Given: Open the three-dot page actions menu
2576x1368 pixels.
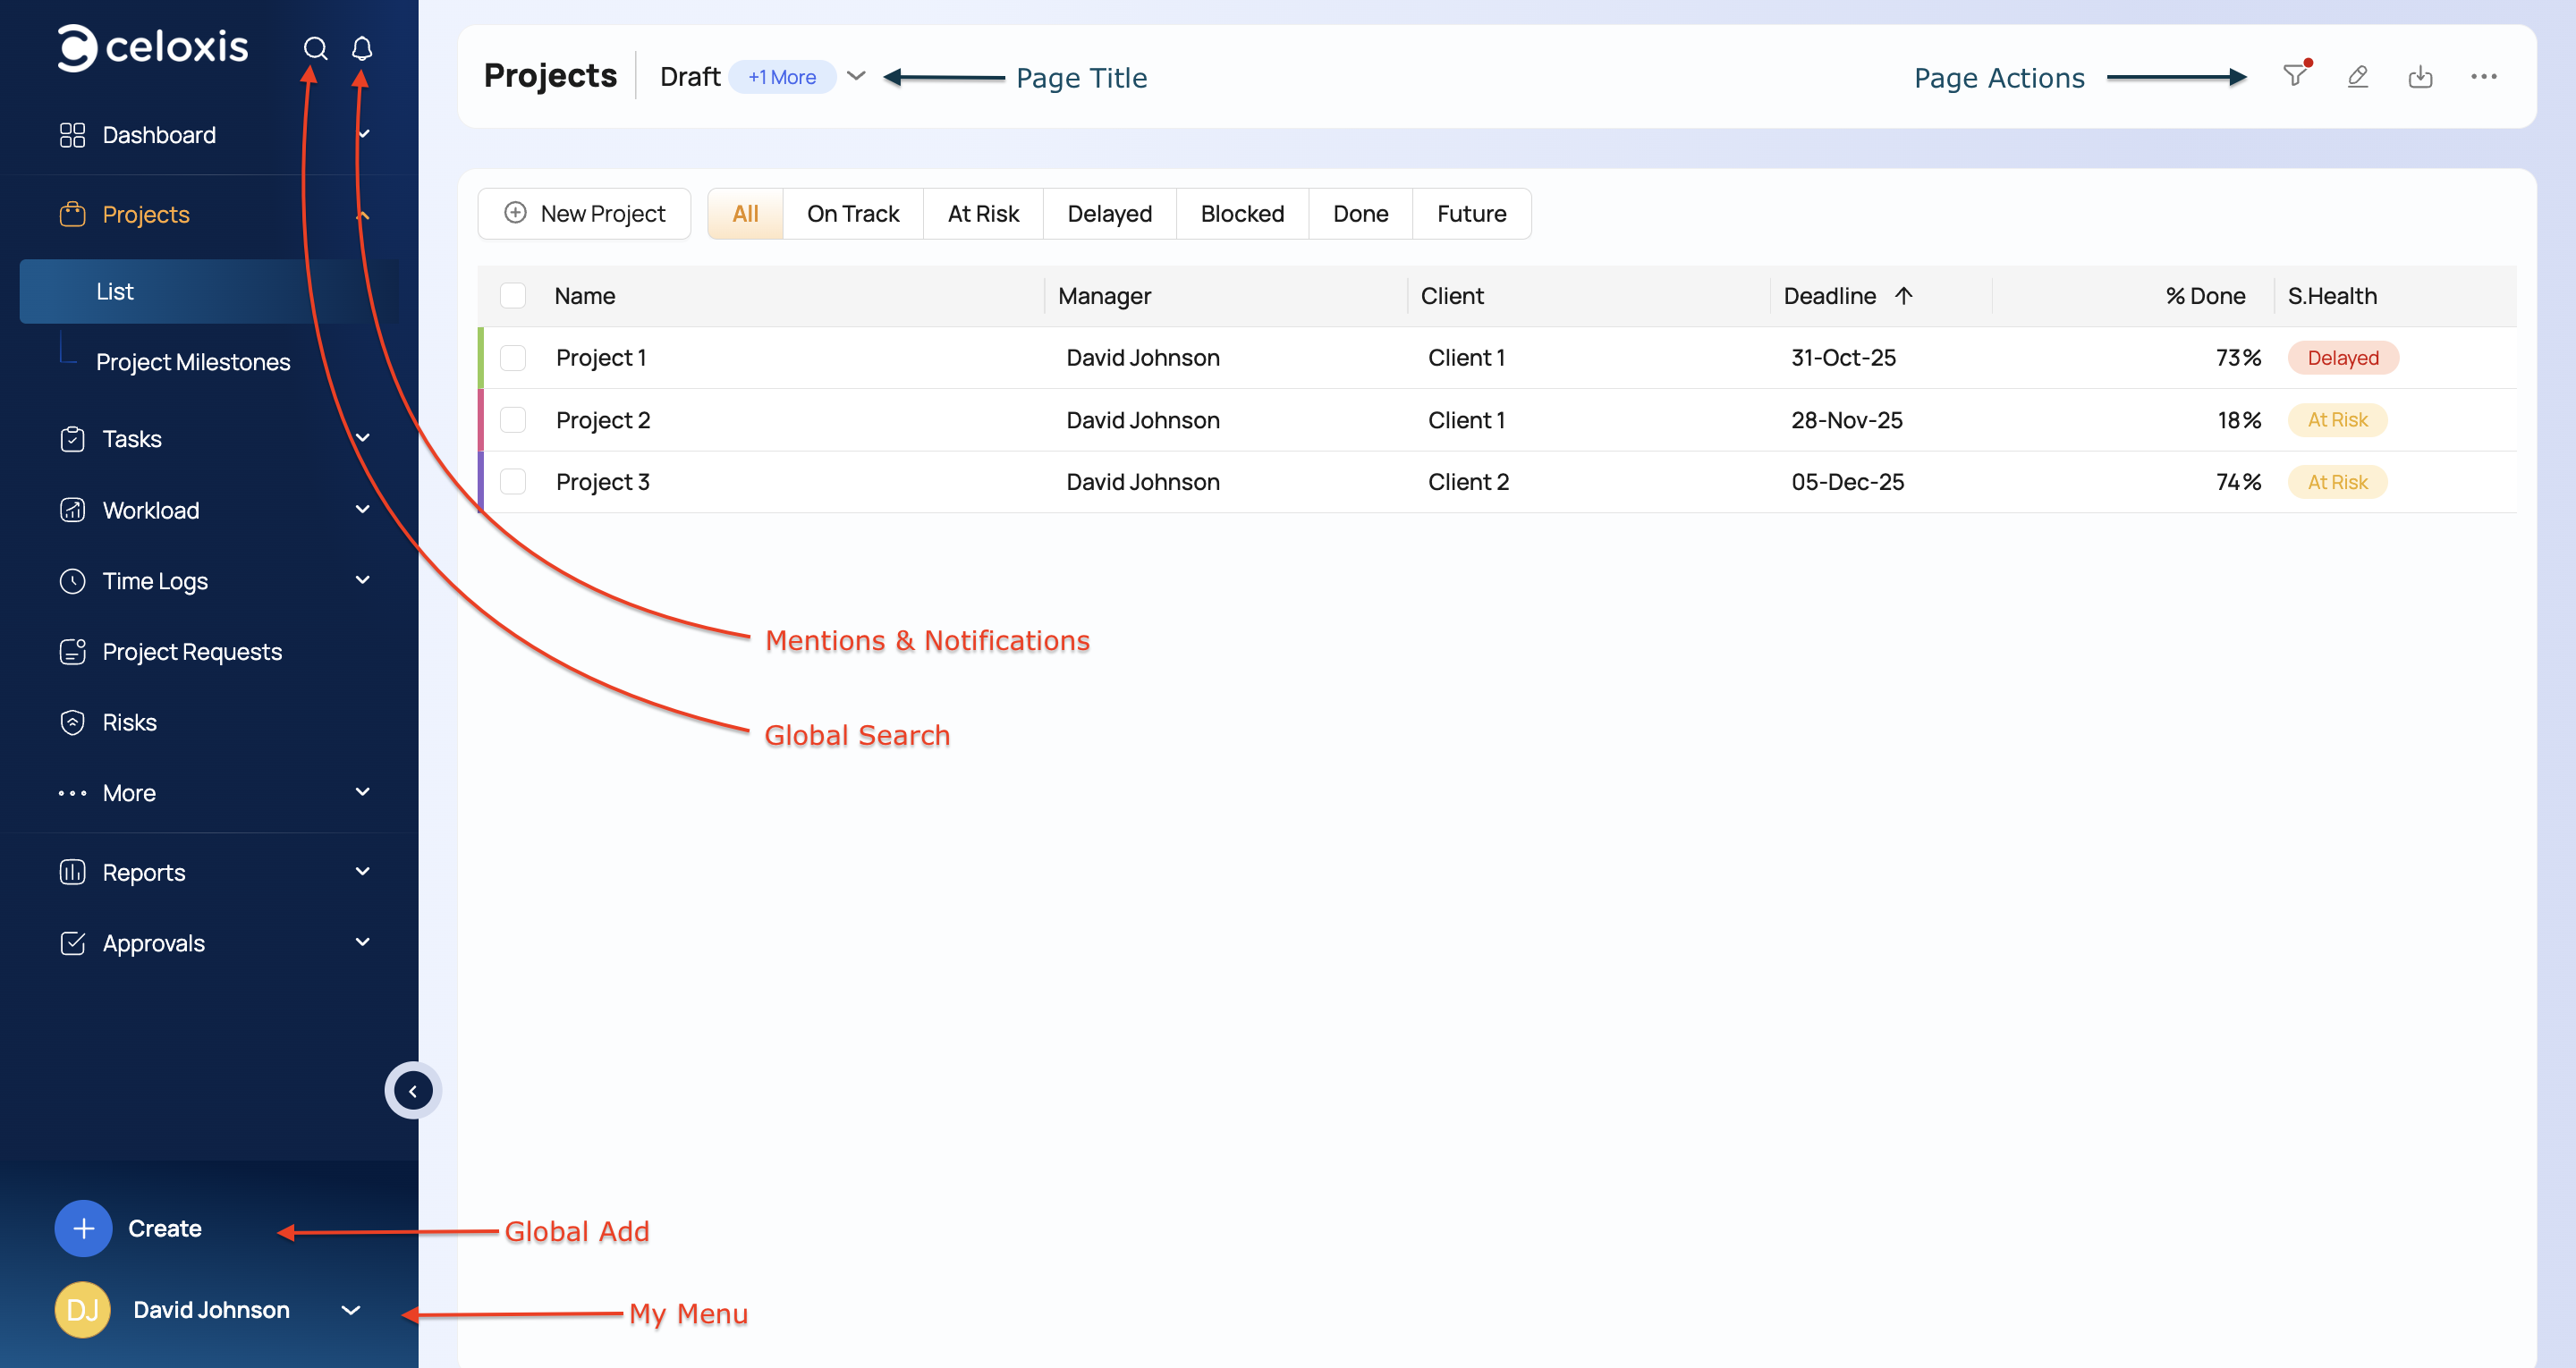Looking at the screenshot, I should pyautogui.click(x=2483, y=76).
